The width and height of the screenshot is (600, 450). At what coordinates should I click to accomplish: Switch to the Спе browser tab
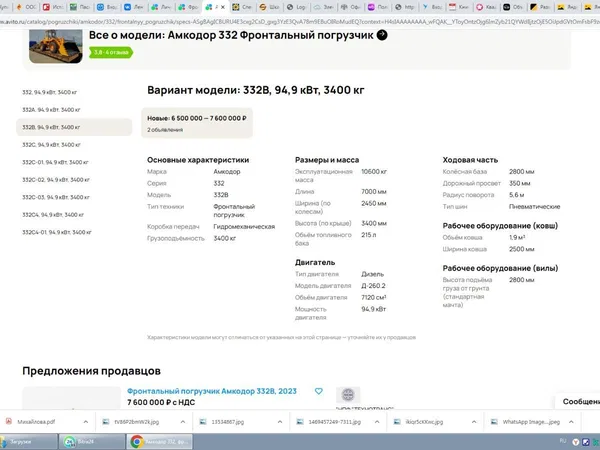tap(242, 7)
